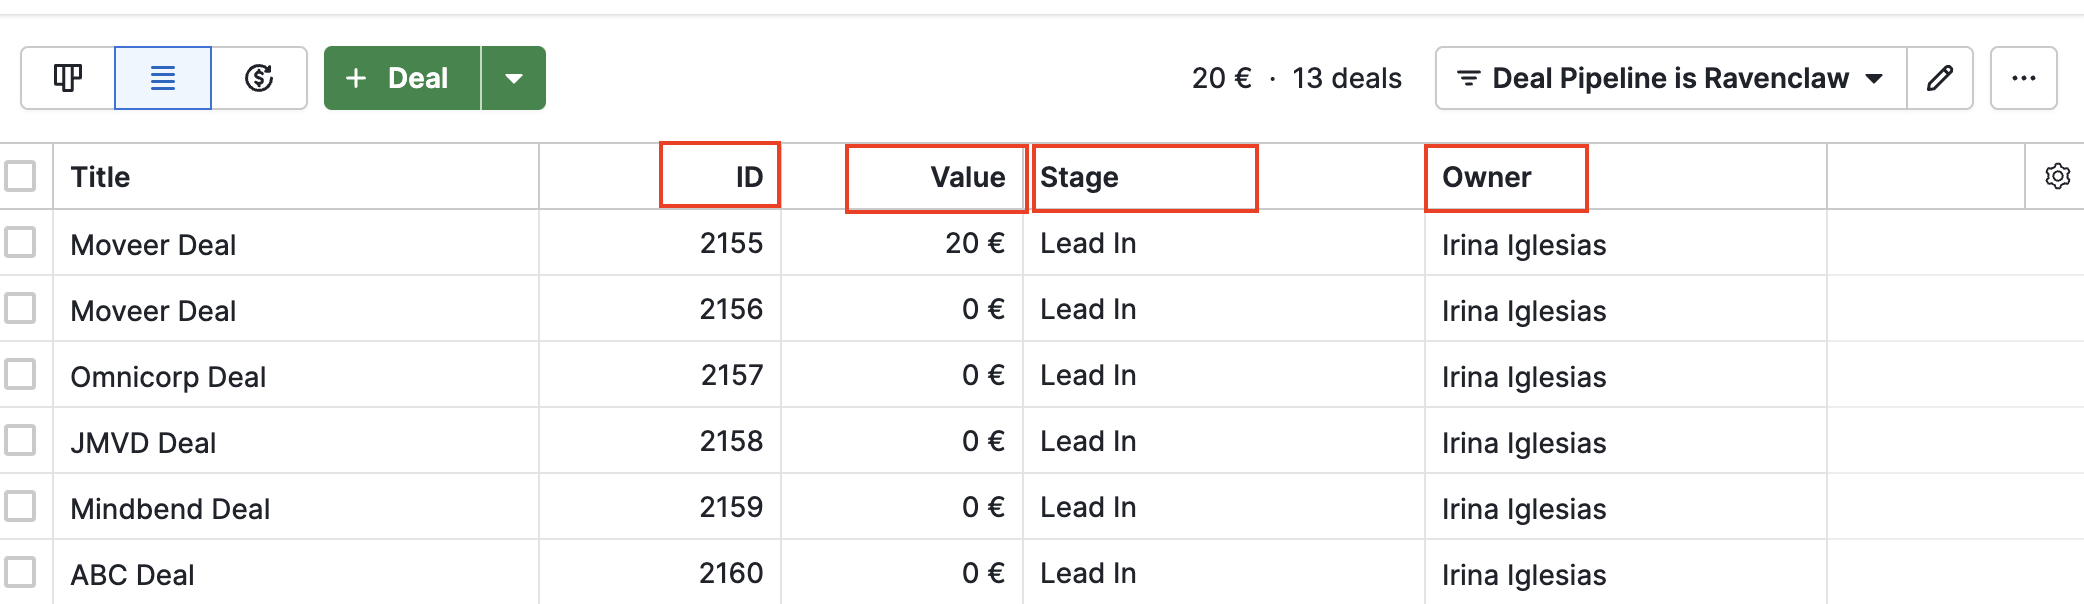The width and height of the screenshot is (2084, 604).
Task: Edit the filter with pencil icon
Action: click(1940, 78)
